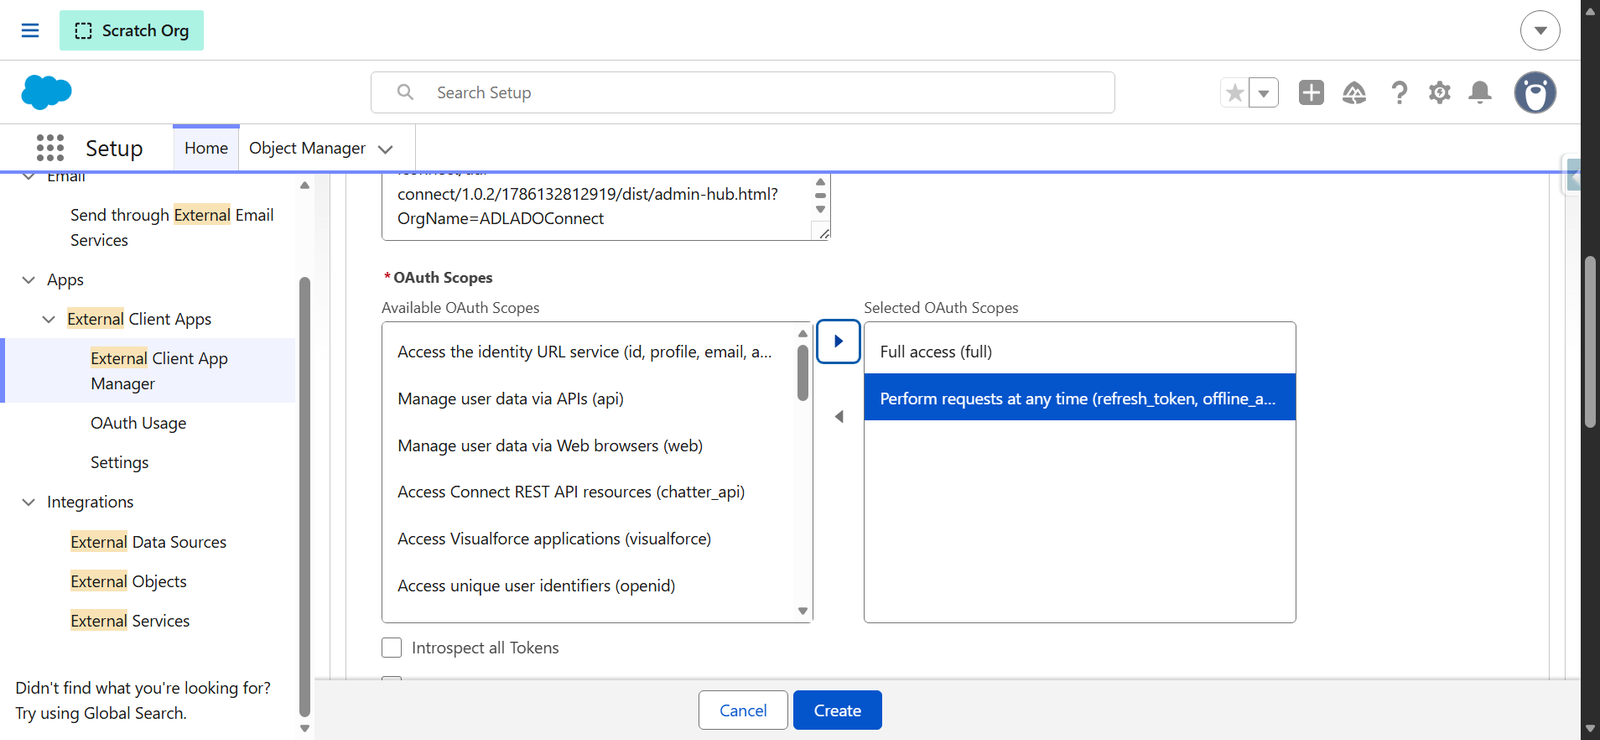The width and height of the screenshot is (1600, 740).
Task: Open the External Client Apps tree item
Action: tap(139, 319)
